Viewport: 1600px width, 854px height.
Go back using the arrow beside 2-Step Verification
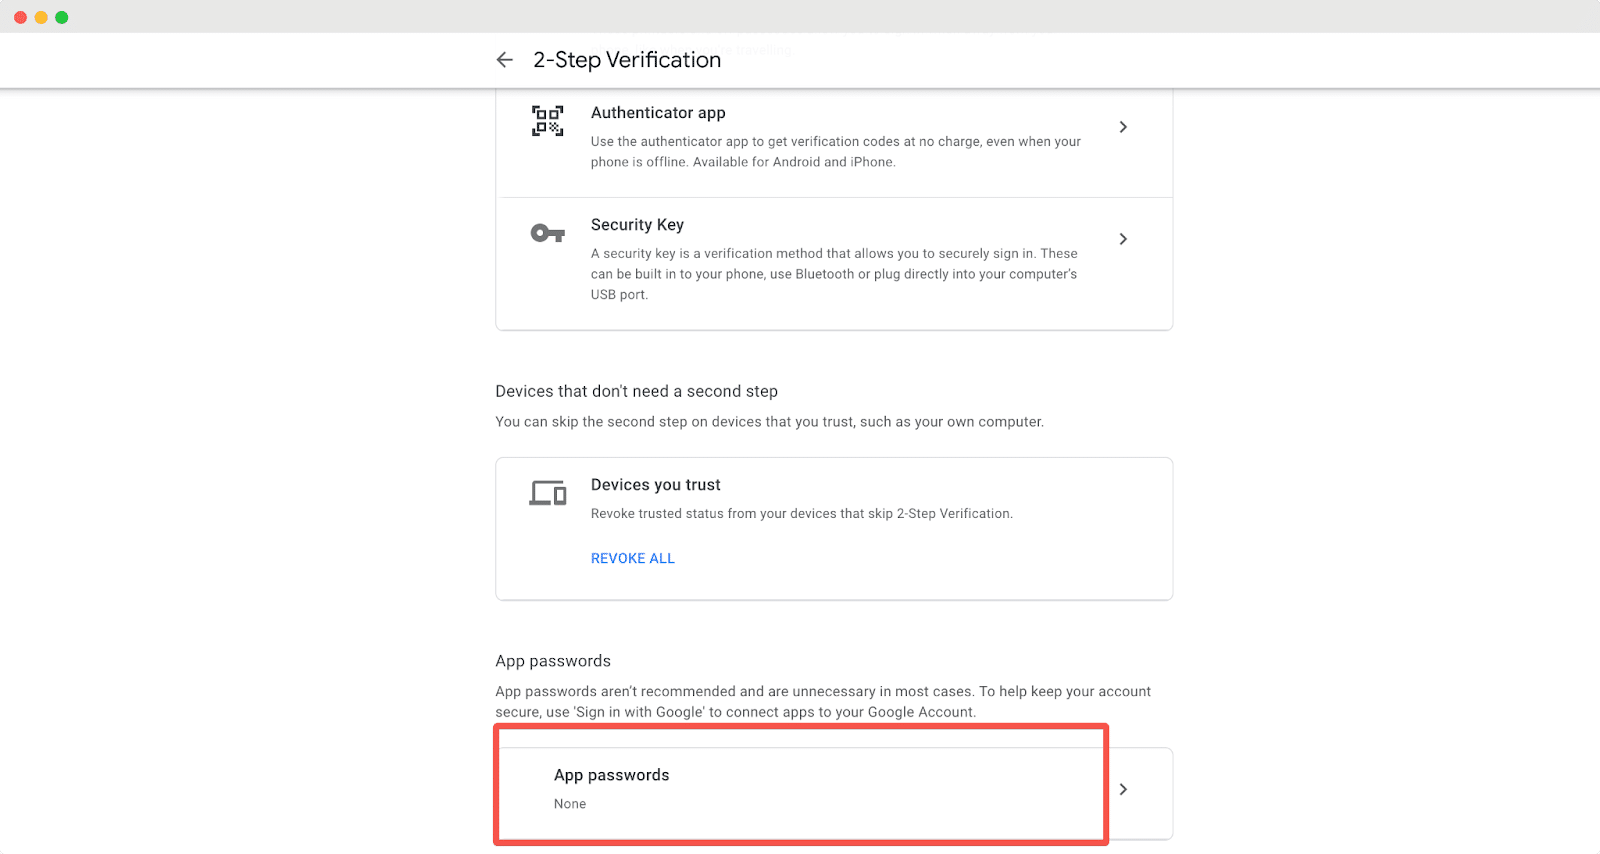click(504, 60)
